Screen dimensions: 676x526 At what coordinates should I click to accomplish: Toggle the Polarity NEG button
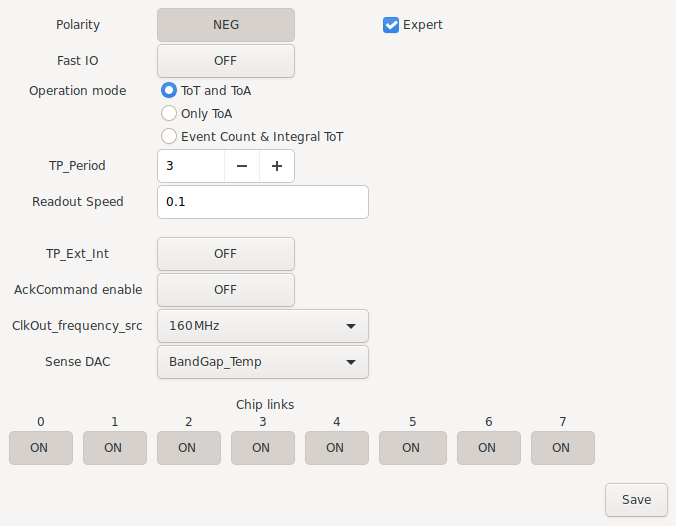tap(226, 25)
